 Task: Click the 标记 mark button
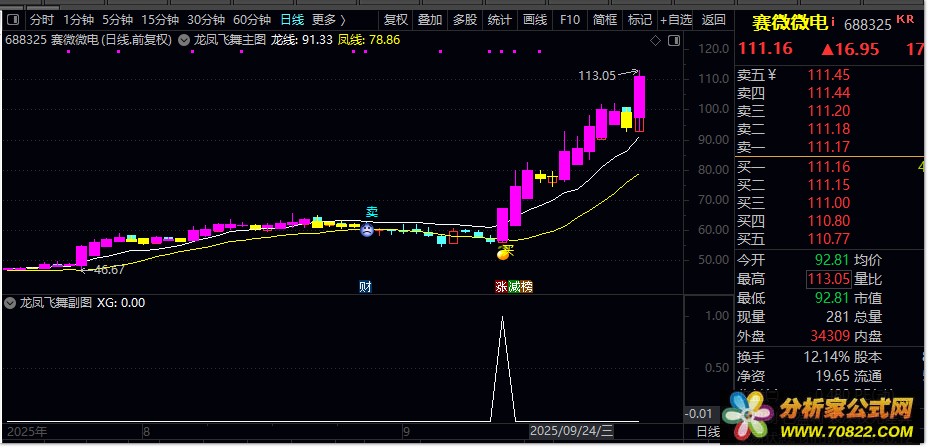point(639,20)
